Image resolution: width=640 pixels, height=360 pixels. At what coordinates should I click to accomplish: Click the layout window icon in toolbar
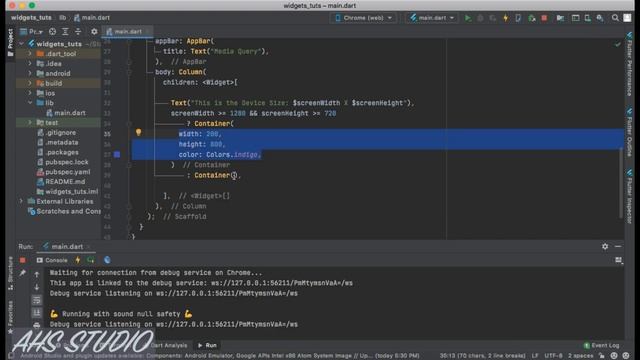click(x=575, y=18)
